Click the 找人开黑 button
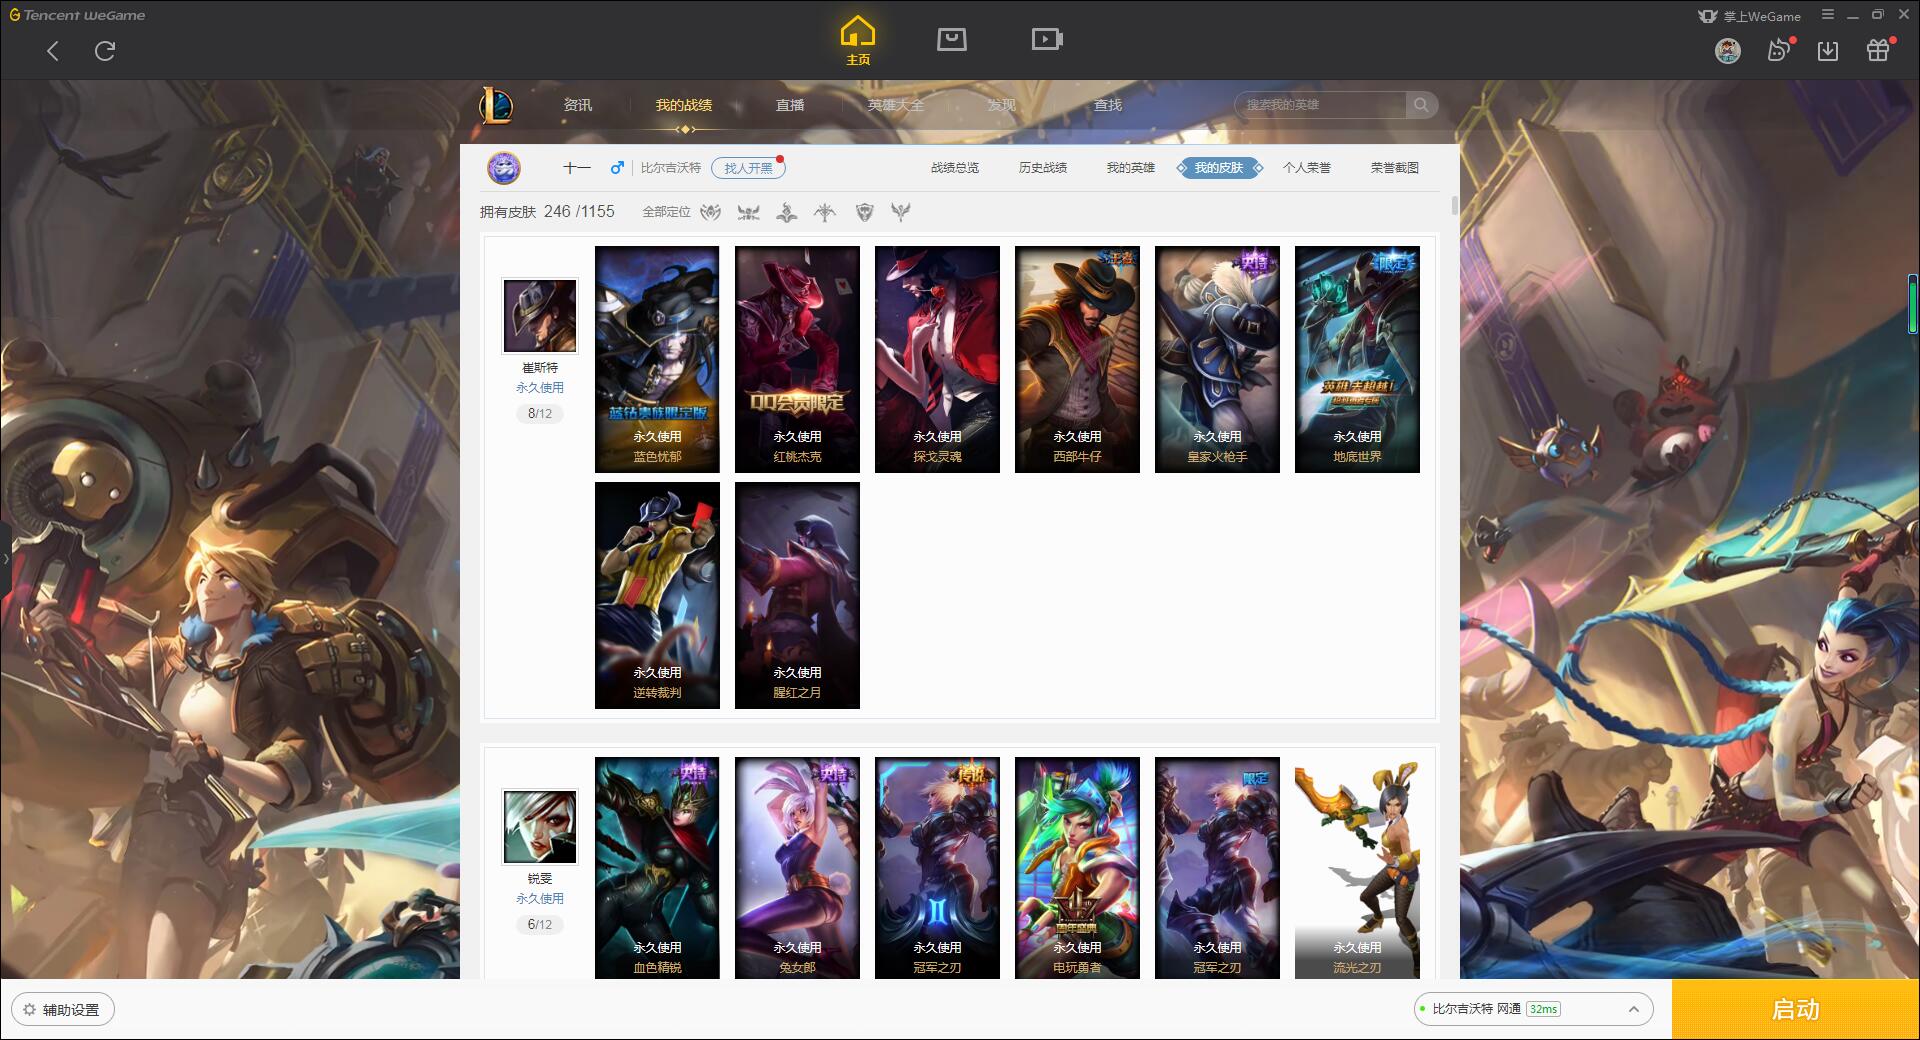This screenshot has width=1920, height=1040. pos(748,168)
